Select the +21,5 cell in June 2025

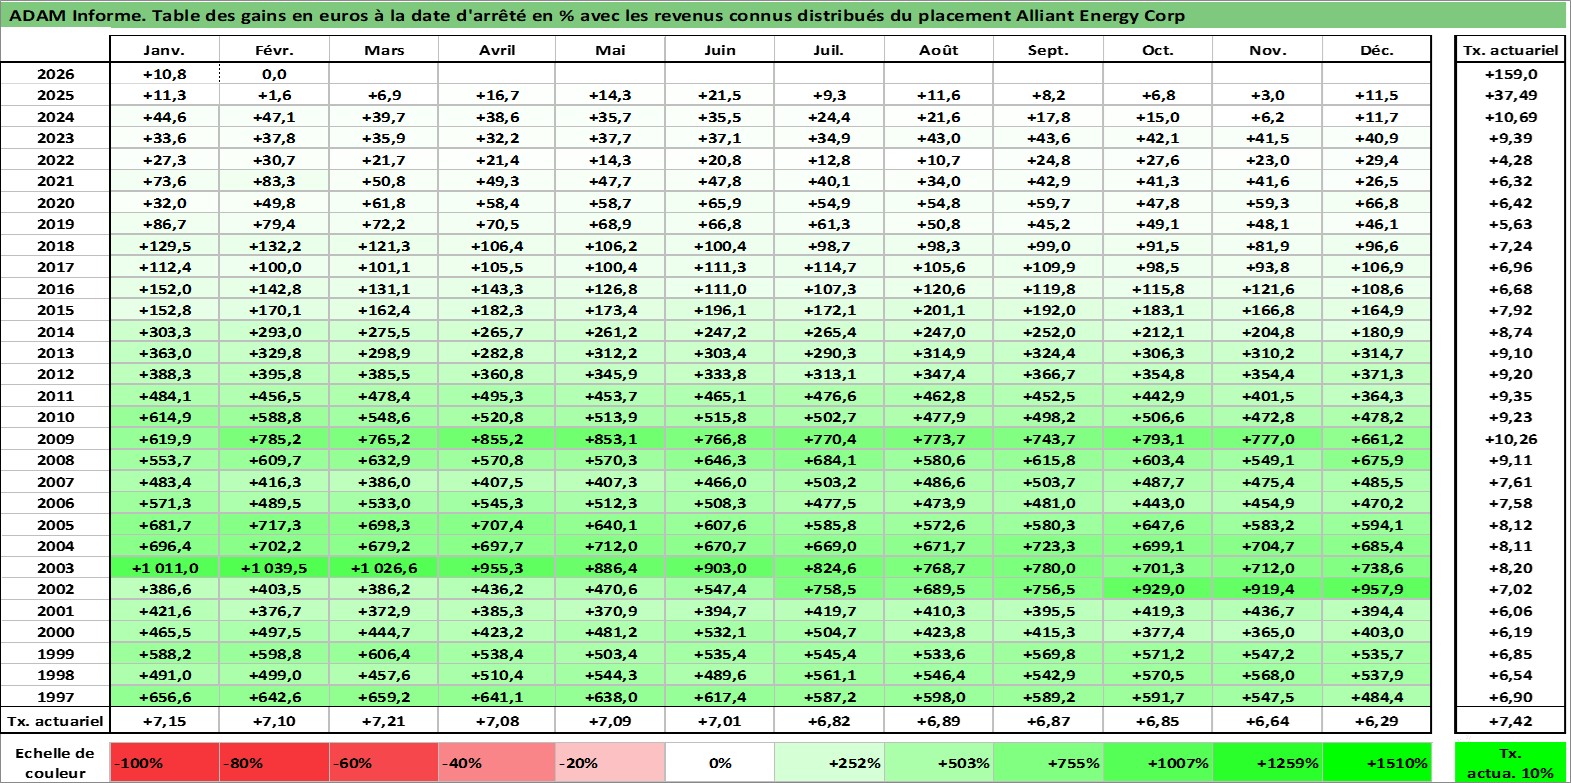click(719, 95)
